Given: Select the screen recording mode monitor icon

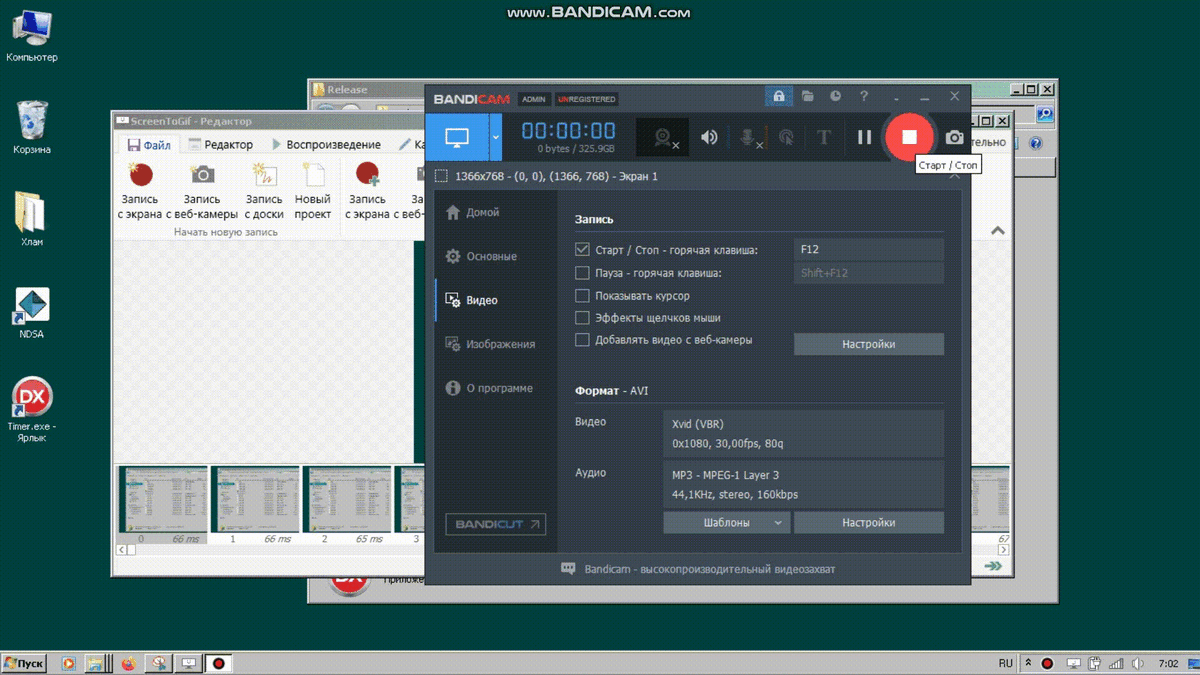Looking at the screenshot, I should click(458, 136).
